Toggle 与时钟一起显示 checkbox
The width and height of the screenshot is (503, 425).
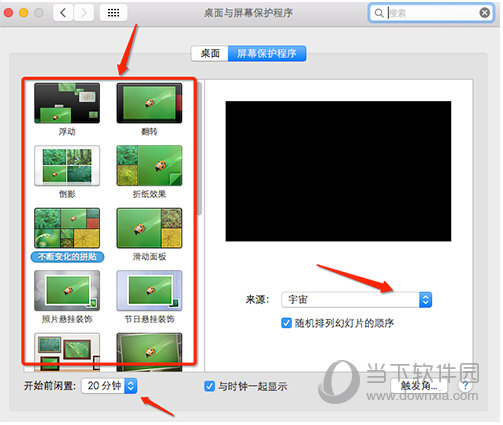coord(209,386)
